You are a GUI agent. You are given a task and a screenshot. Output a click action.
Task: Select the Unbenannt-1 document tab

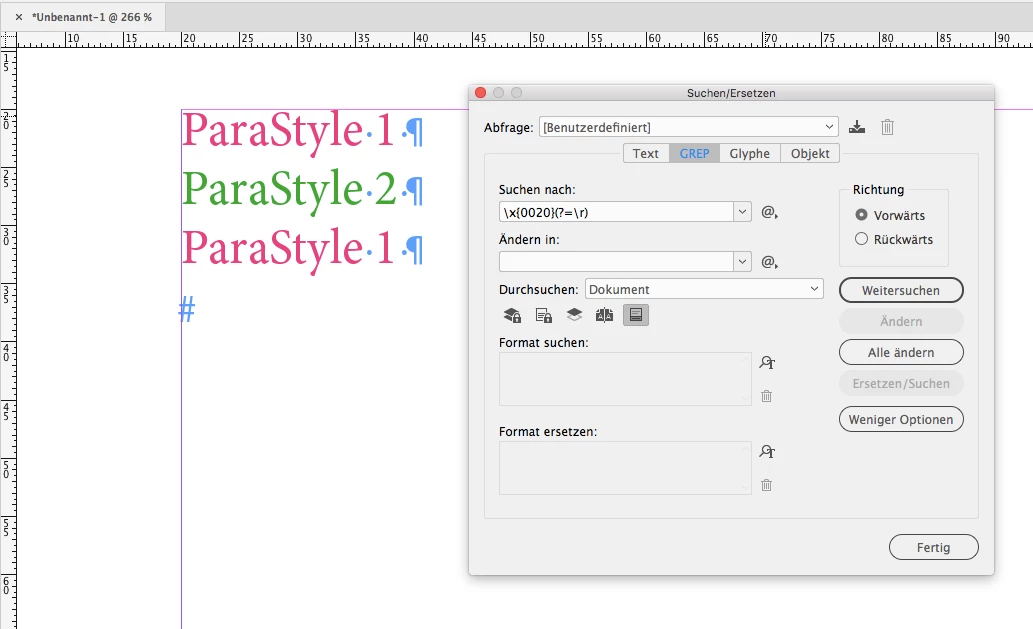pos(92,17)
